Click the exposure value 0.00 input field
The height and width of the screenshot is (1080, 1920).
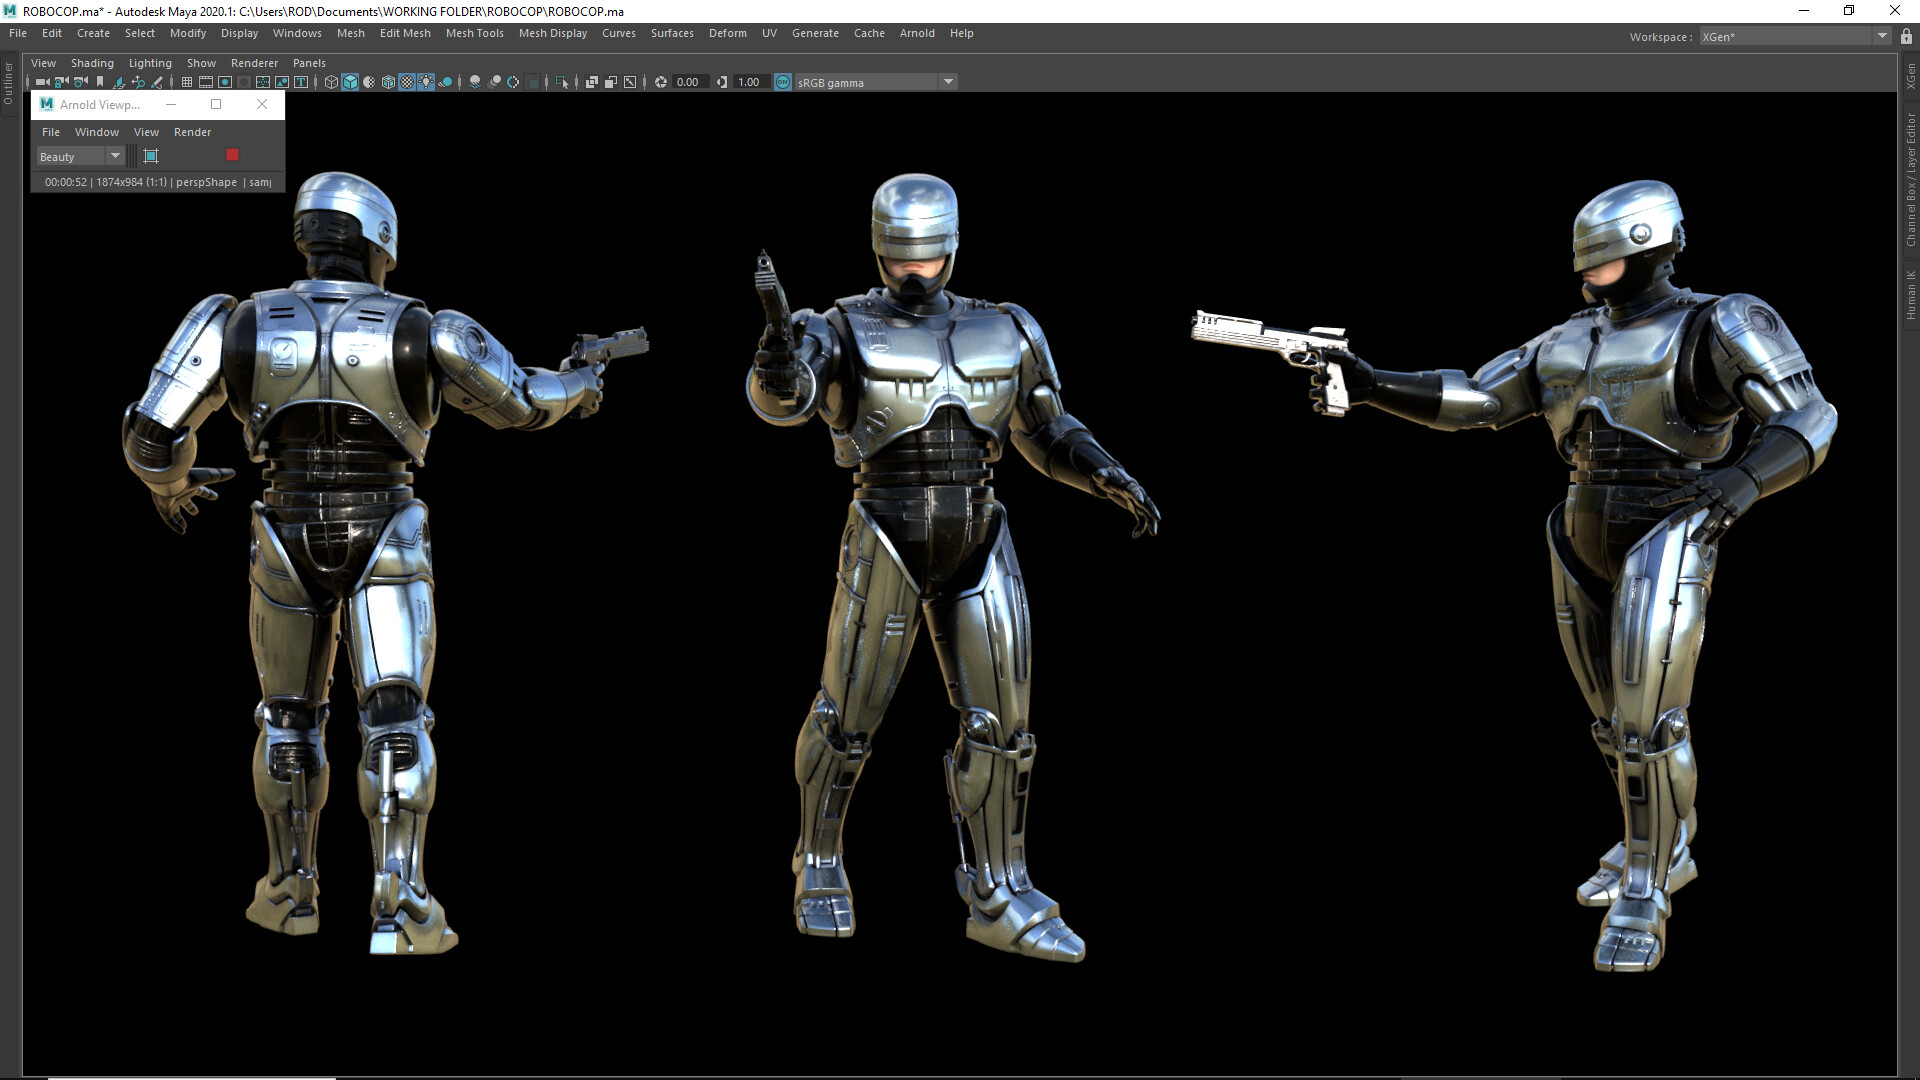pyautogui.click(x=688, y=82)
